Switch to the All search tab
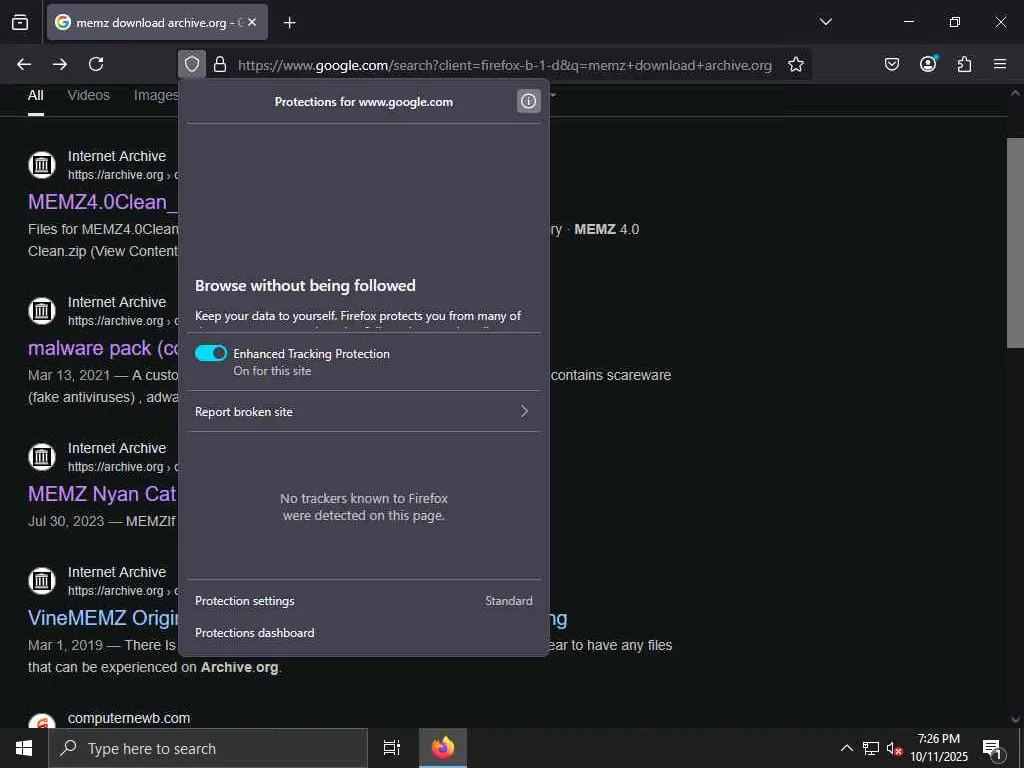1024x768 pixels. pos(36,95)
